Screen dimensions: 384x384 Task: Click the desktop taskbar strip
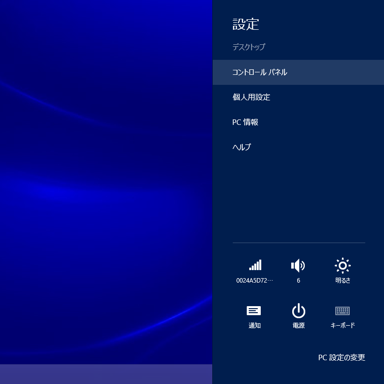[106, 374]
